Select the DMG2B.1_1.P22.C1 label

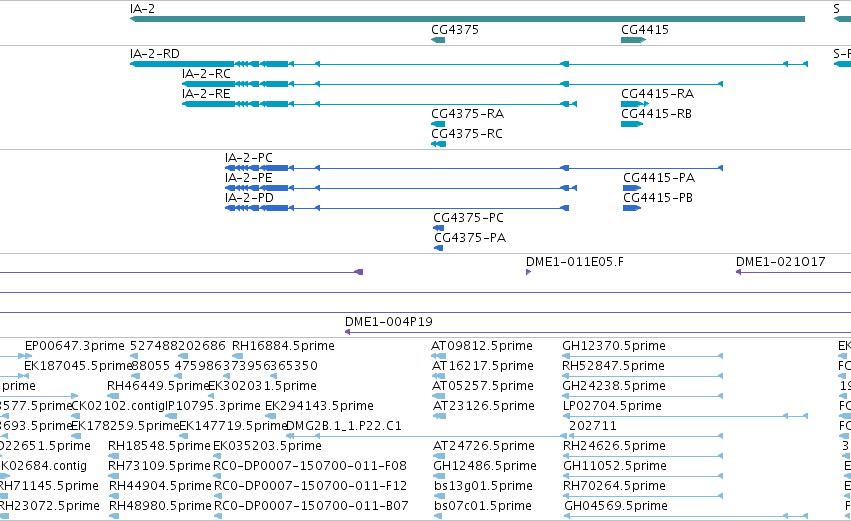pos(344,427)
